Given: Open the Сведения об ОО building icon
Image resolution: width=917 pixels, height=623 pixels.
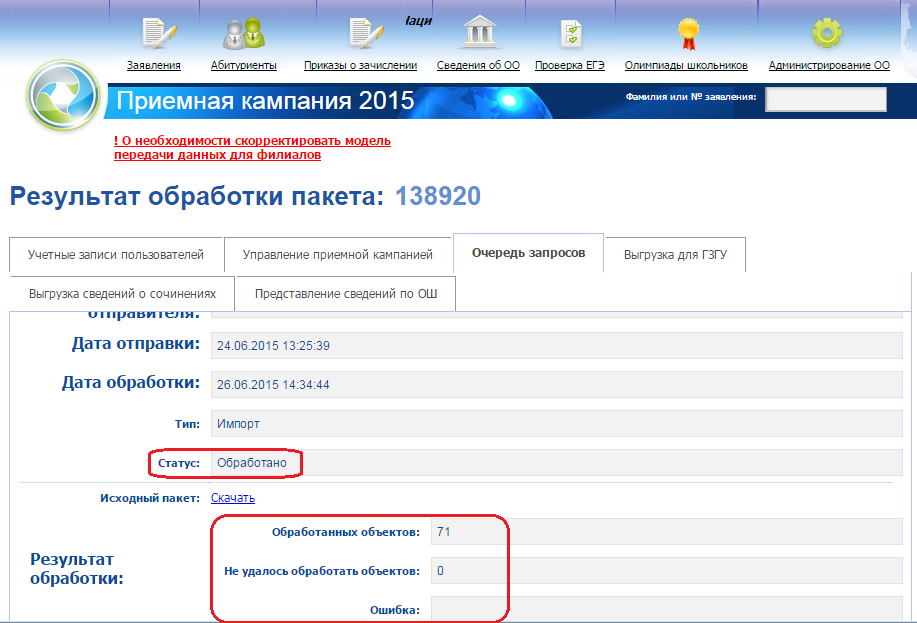Looking at the screenshot, I should (x=478, y=33).
